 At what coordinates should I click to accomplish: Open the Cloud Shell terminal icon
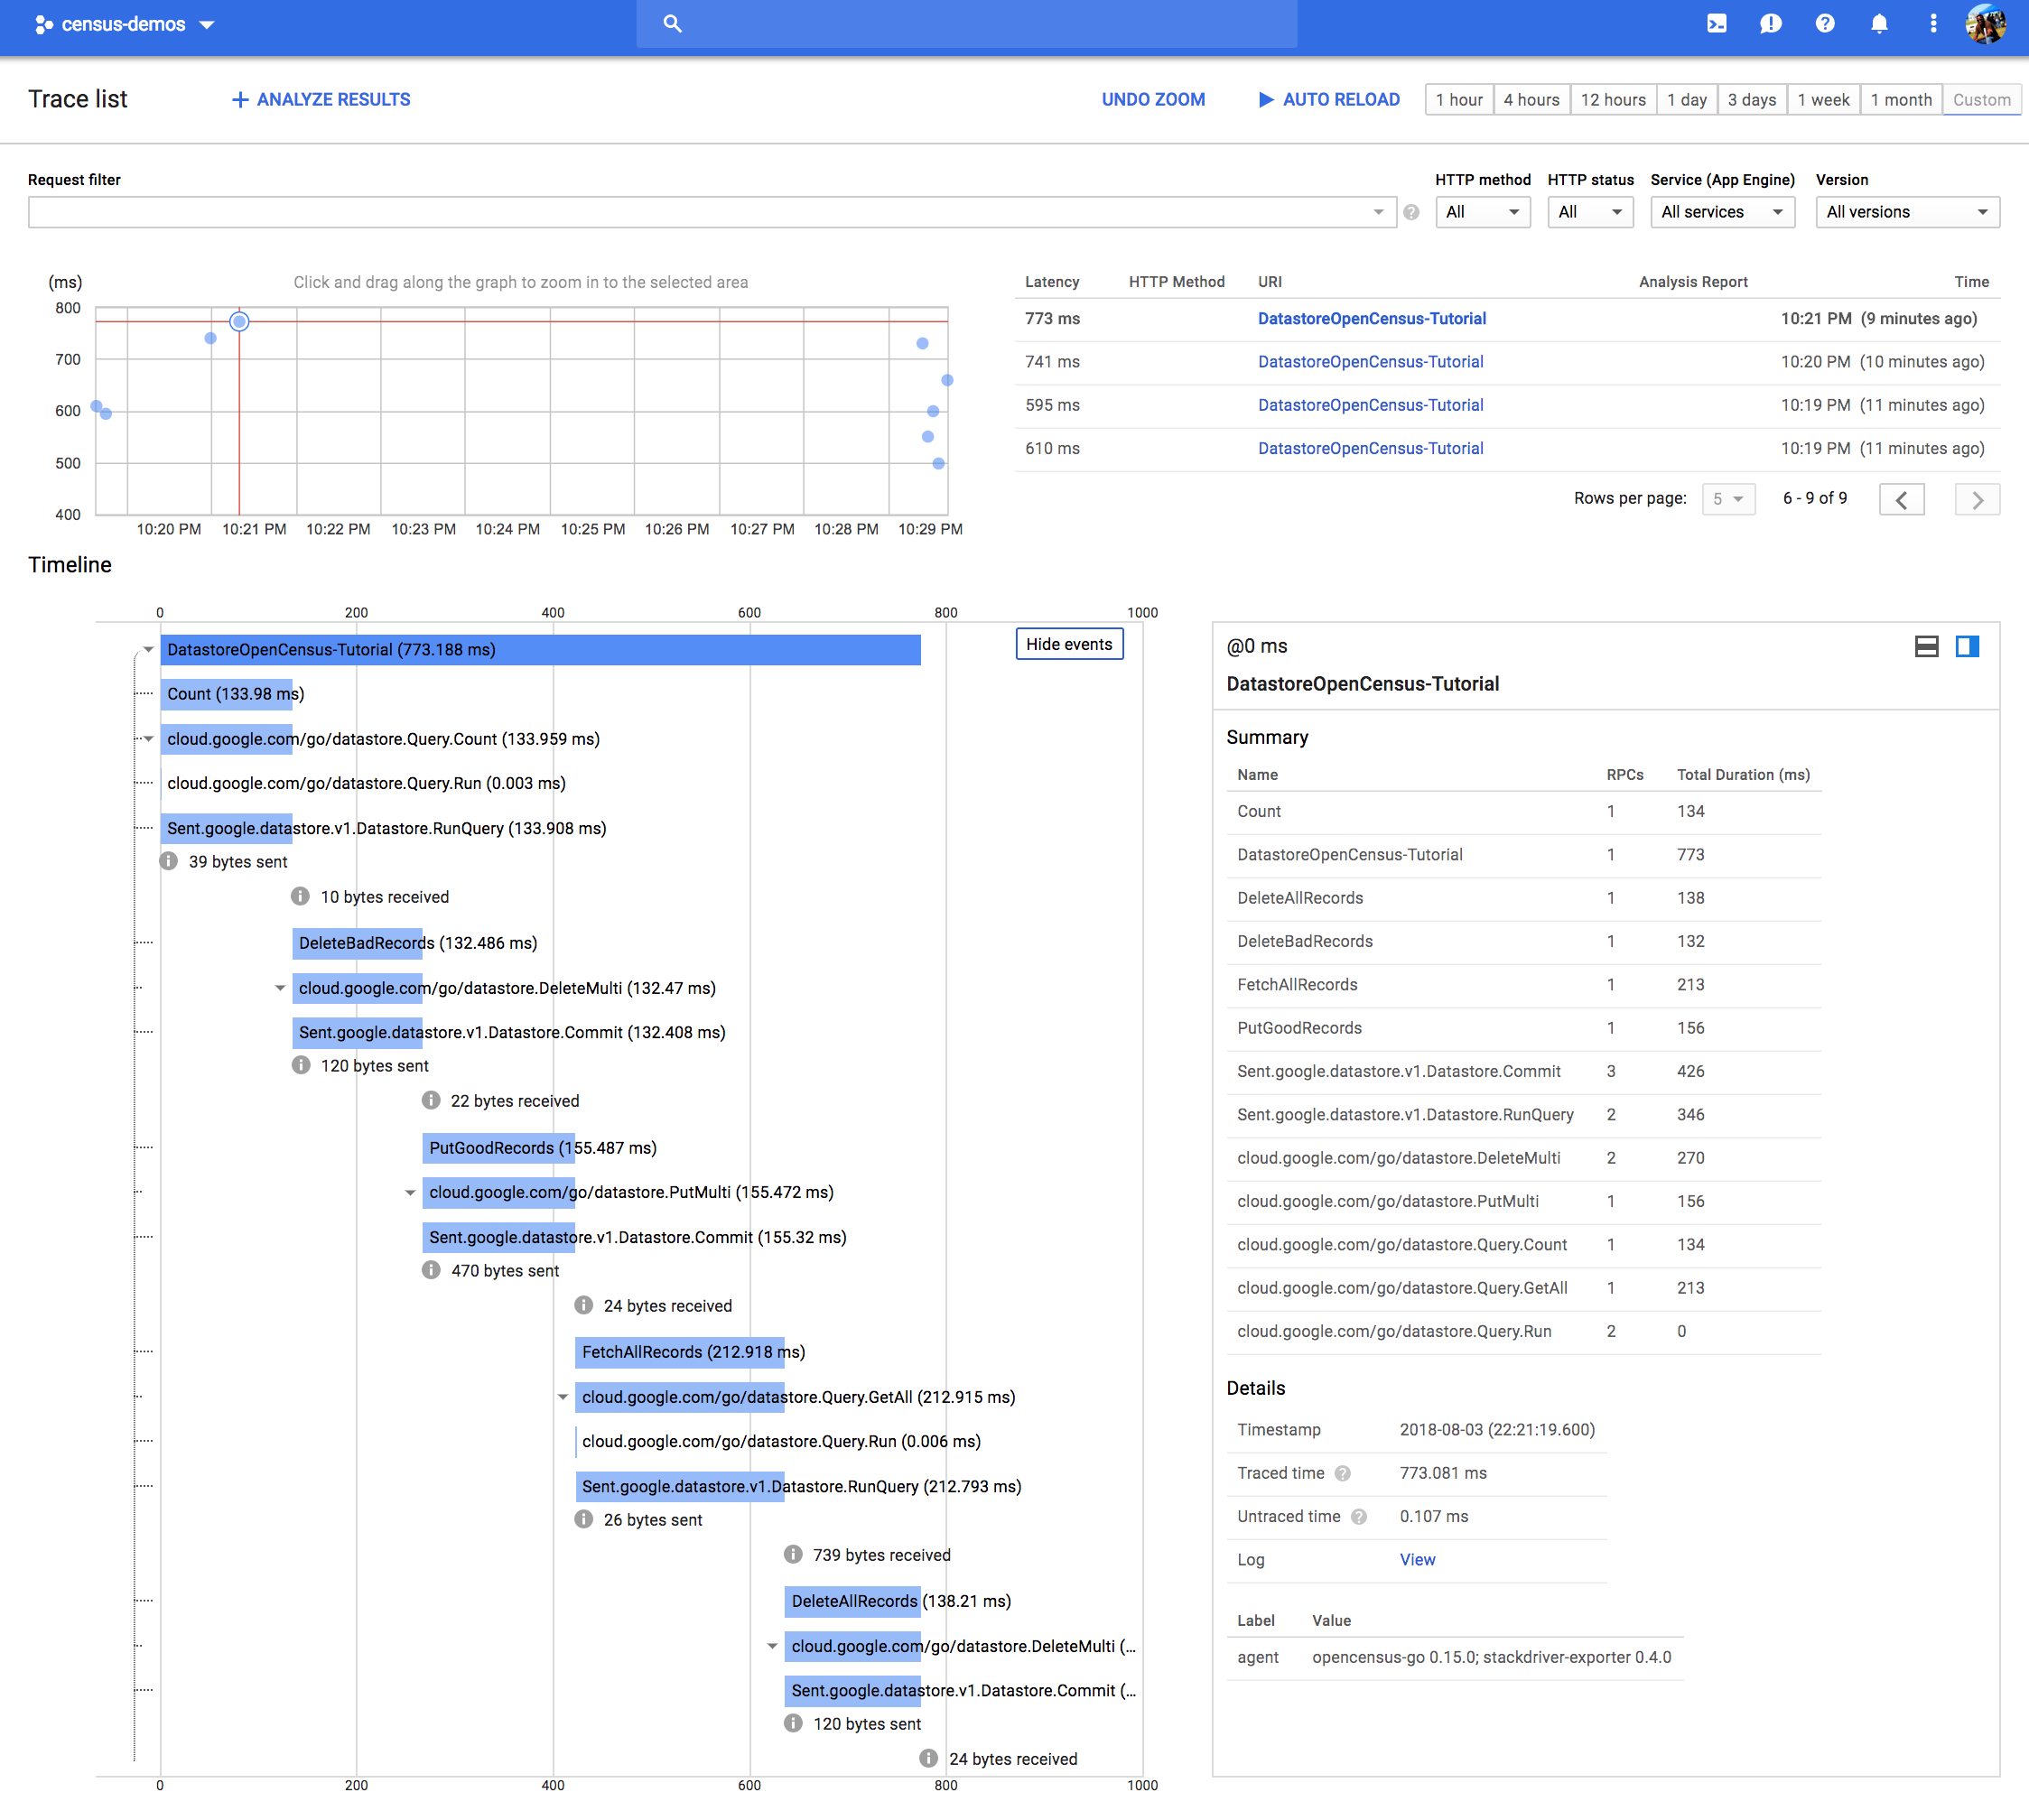pos(1716,23)
